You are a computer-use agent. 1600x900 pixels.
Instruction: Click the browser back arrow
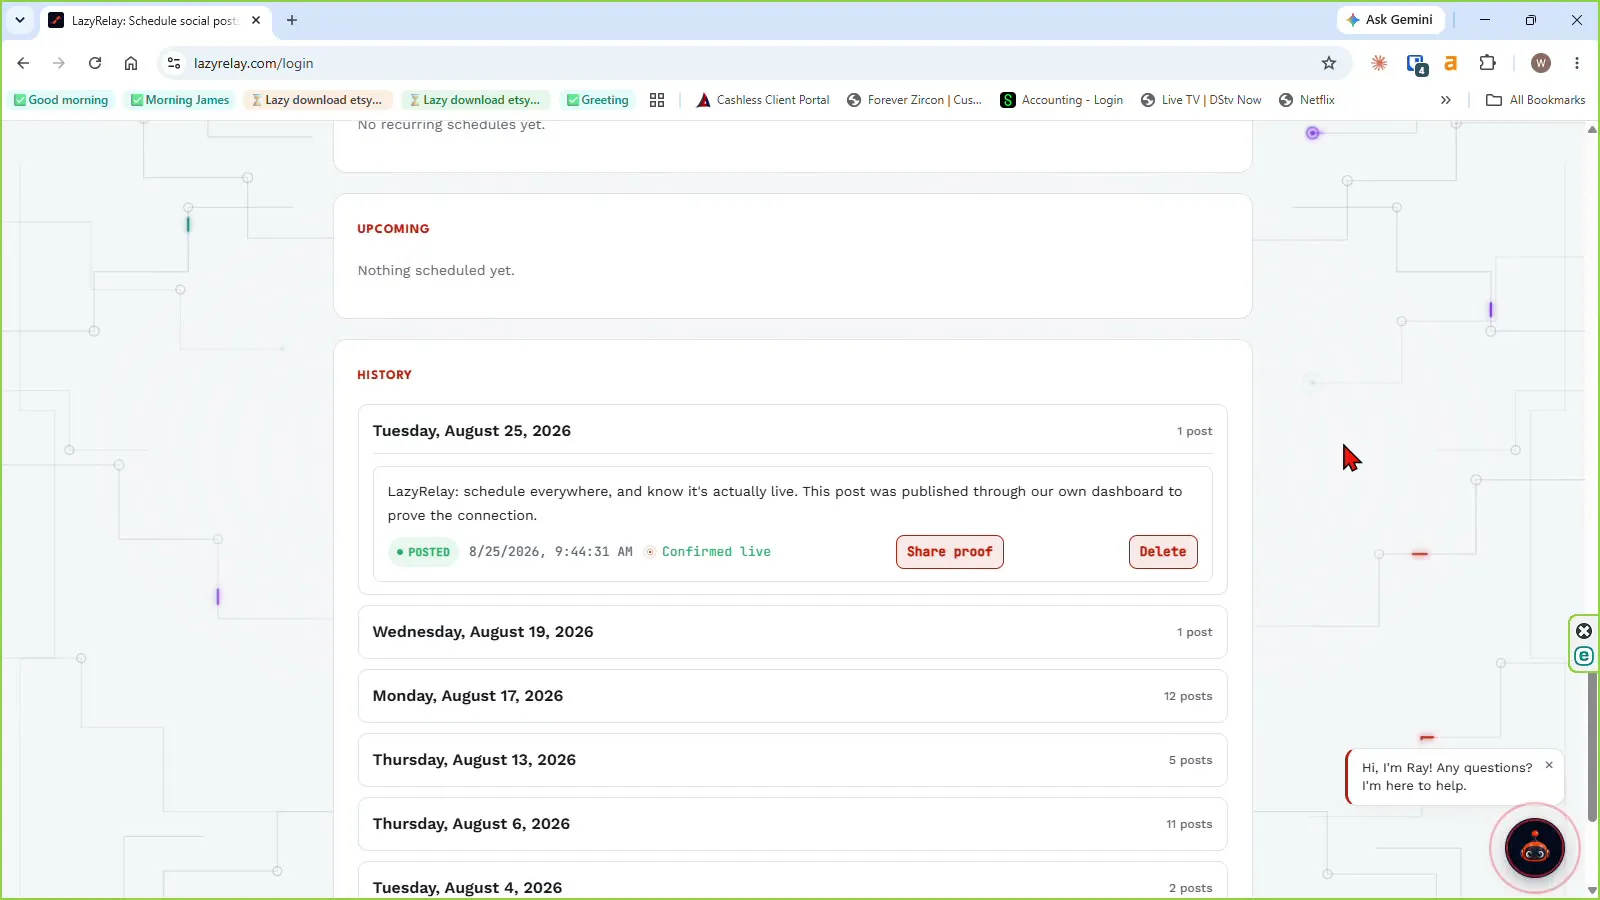23,63
